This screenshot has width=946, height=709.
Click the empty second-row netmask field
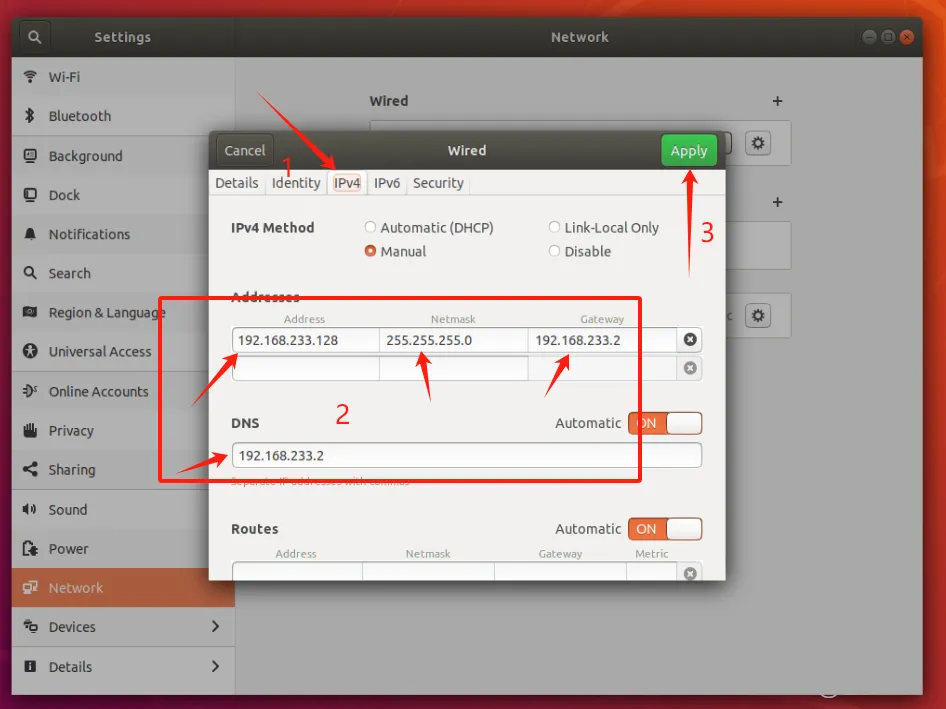coord(453,368)
